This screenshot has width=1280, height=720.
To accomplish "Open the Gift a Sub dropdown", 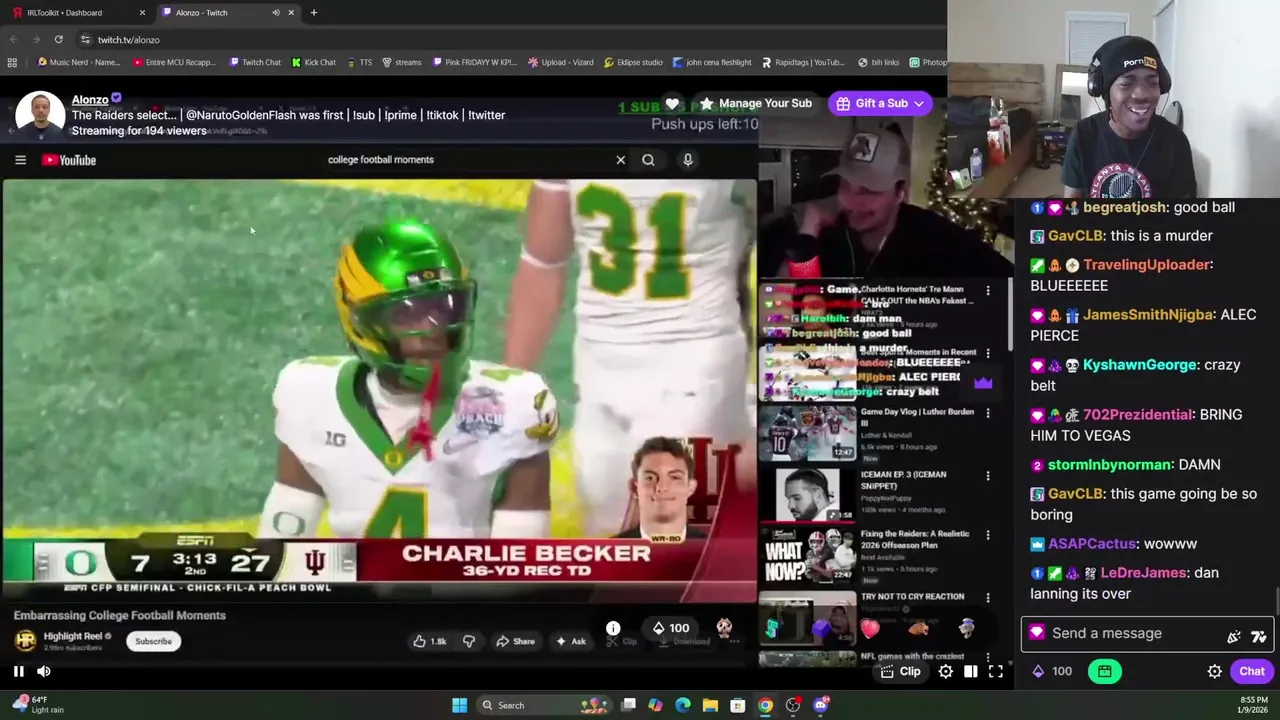I will [880, 103].
